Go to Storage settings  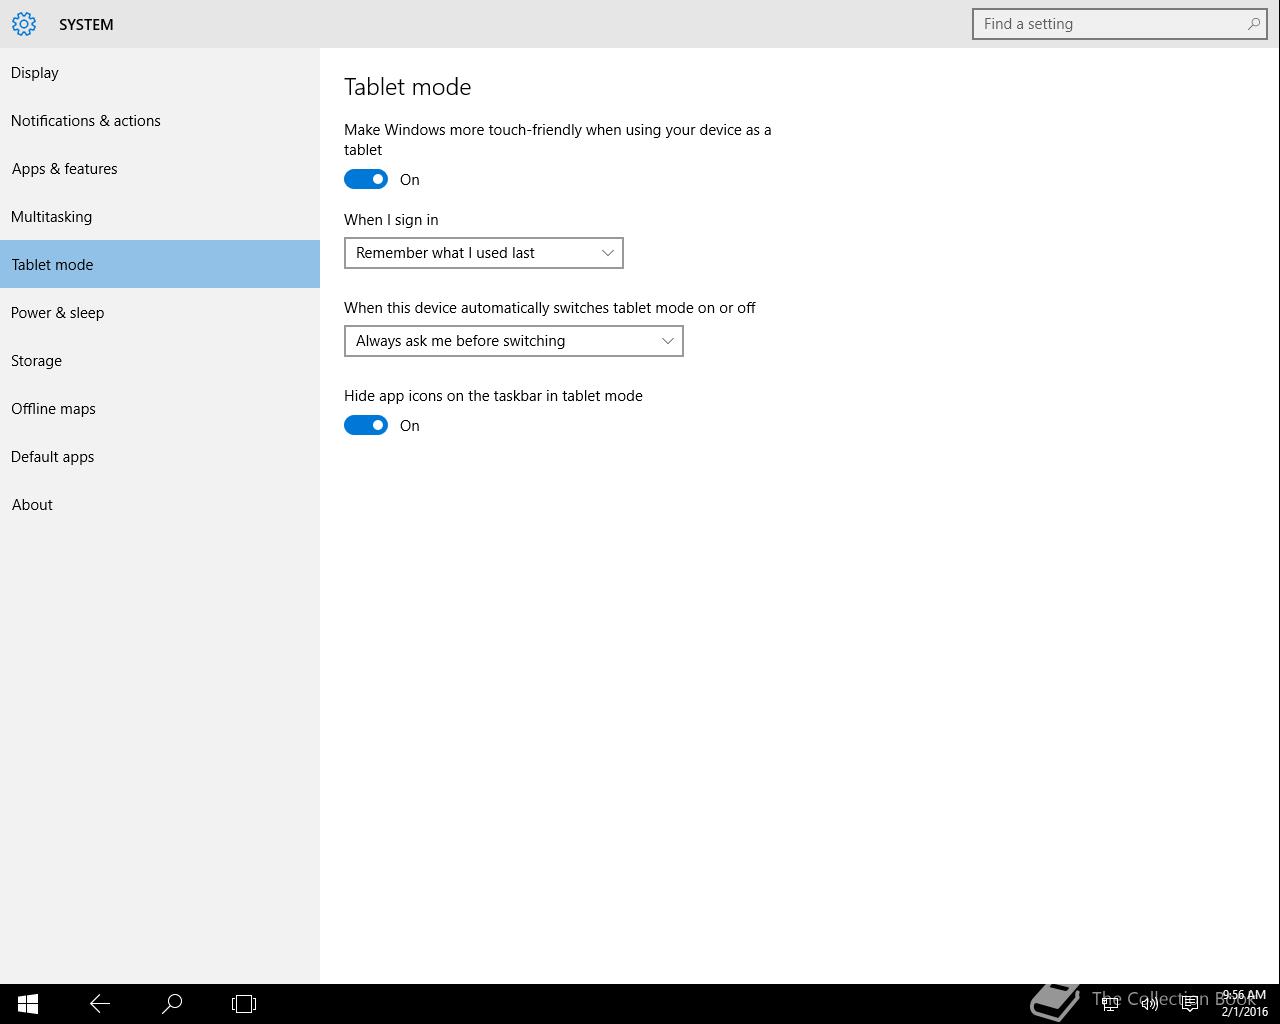160,360
